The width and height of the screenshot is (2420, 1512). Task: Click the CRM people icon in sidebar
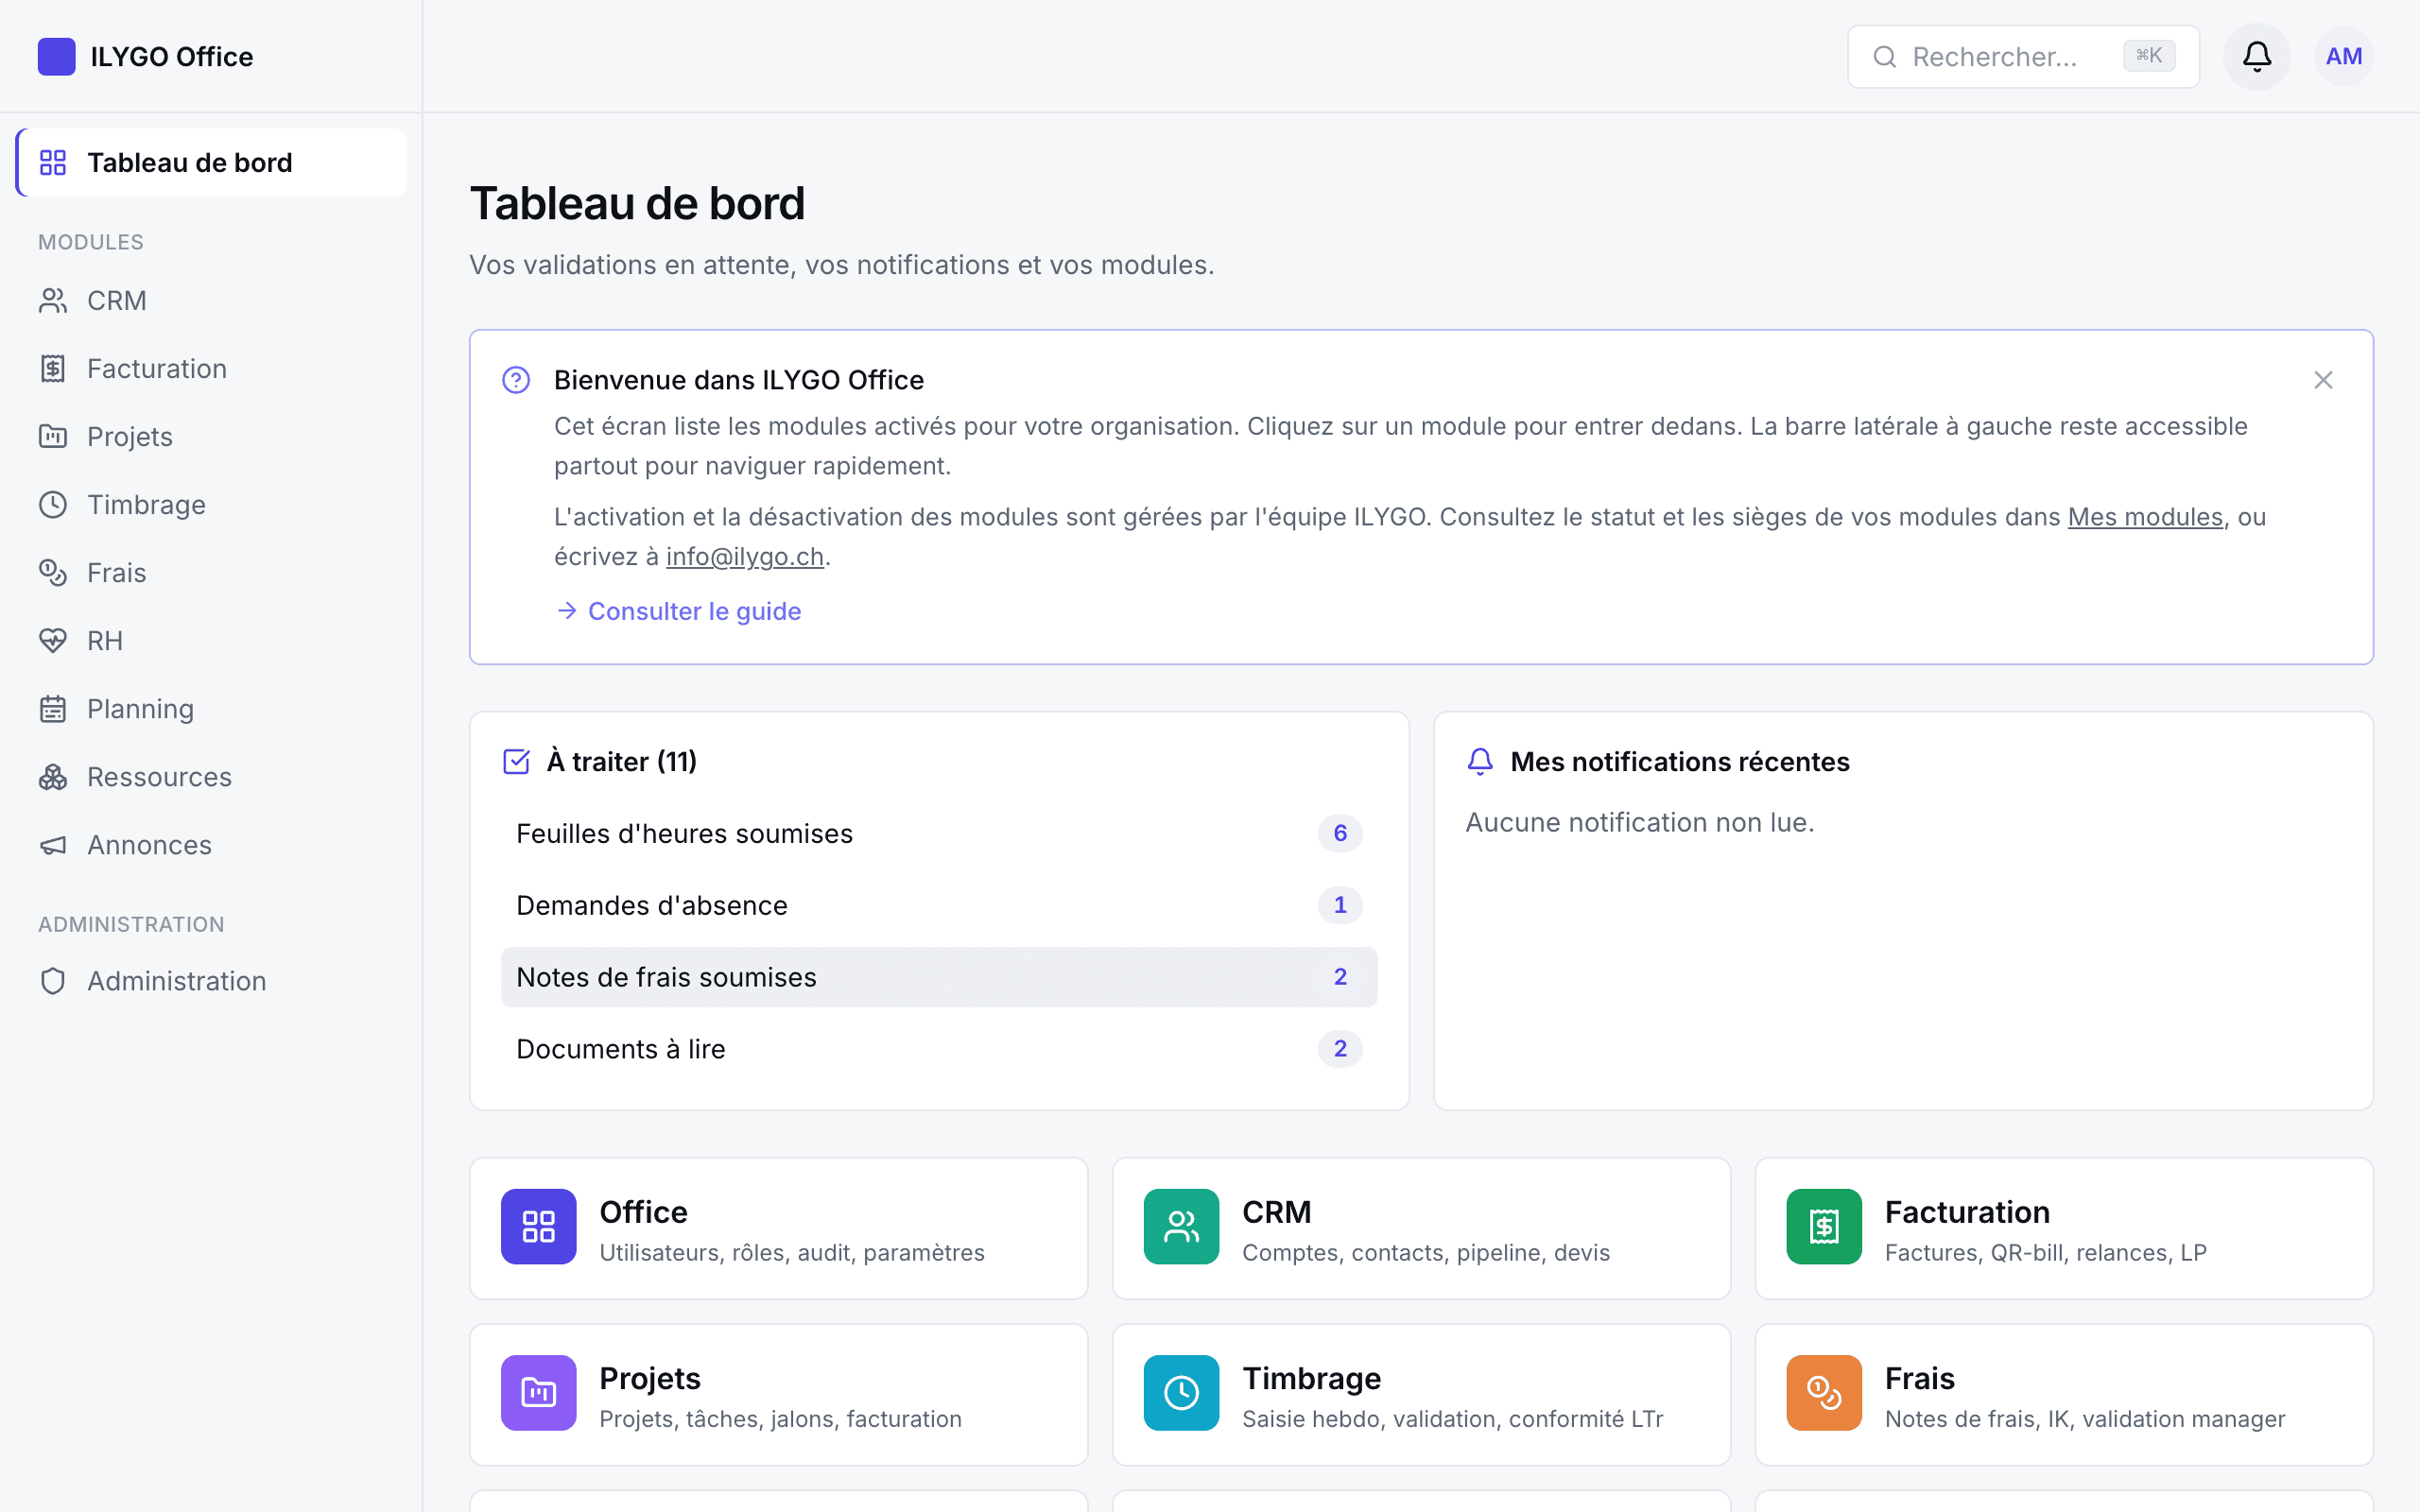coord(53,301)
